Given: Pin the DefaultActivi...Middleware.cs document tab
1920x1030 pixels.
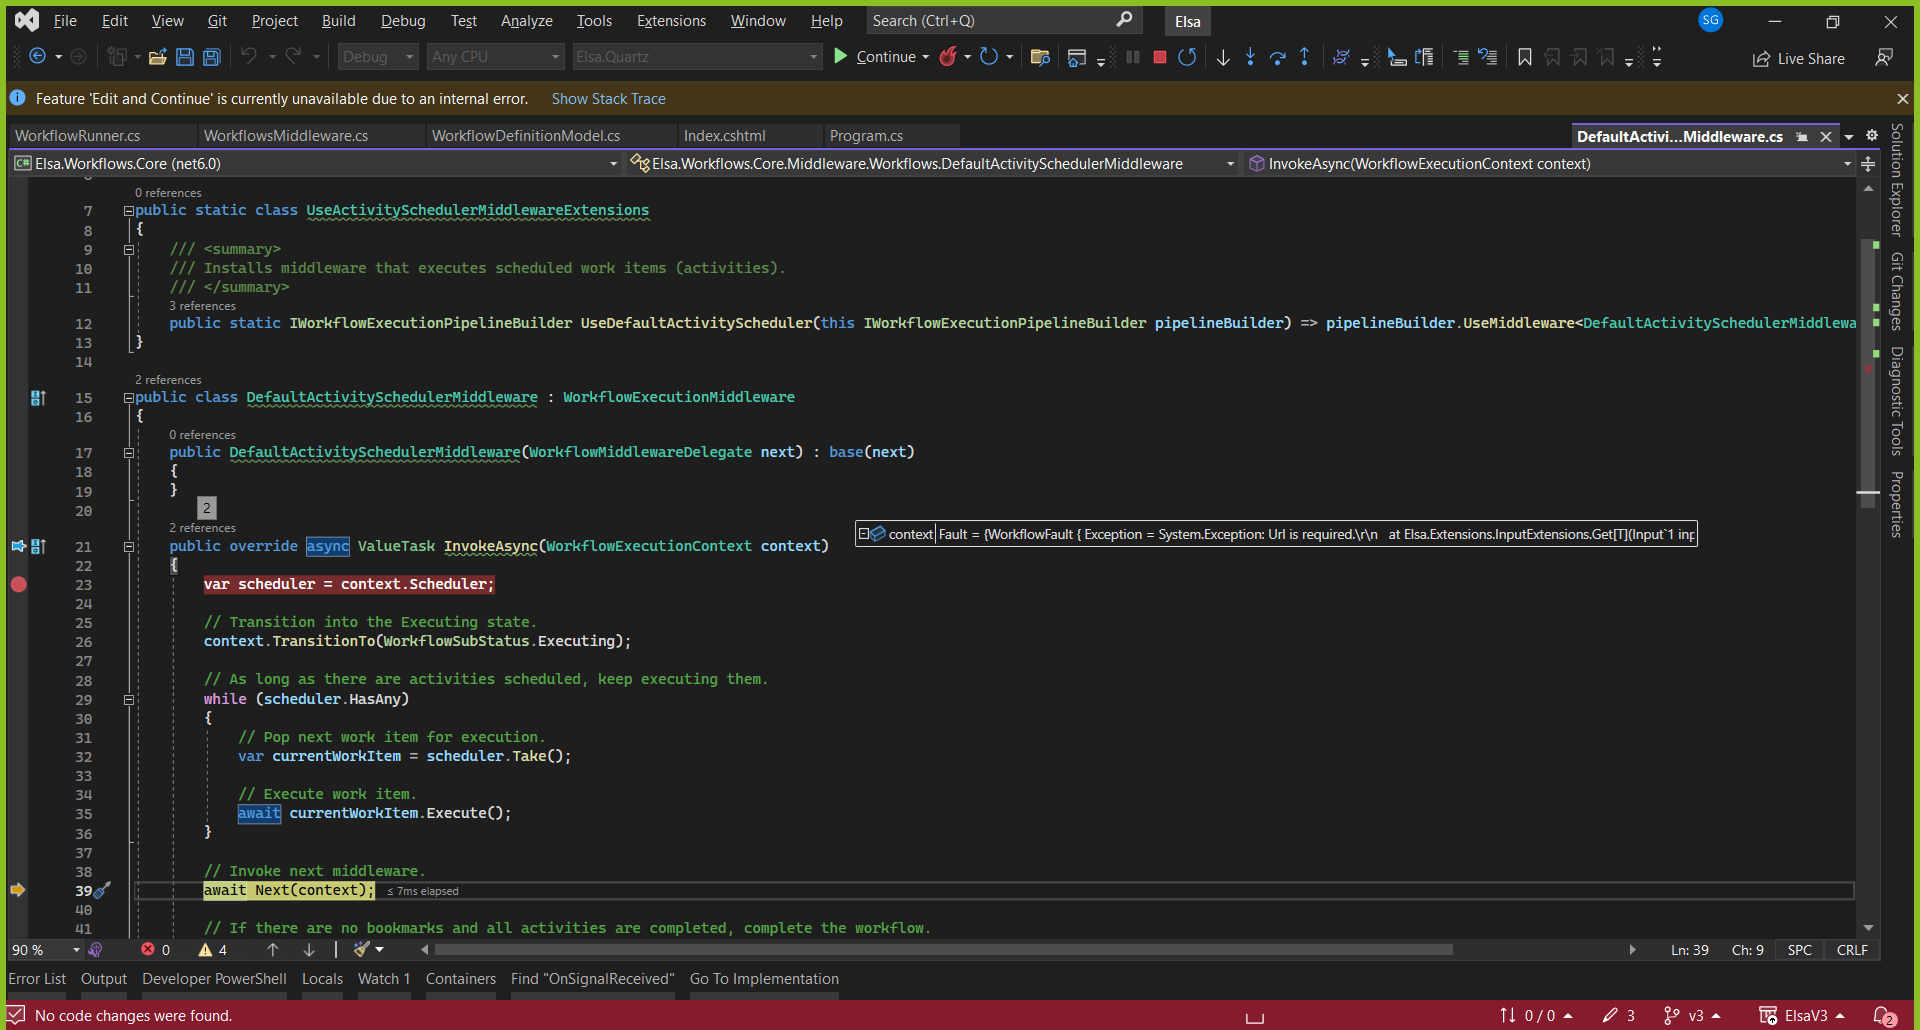Looking at the screenshot, I should click(1801, 136).
